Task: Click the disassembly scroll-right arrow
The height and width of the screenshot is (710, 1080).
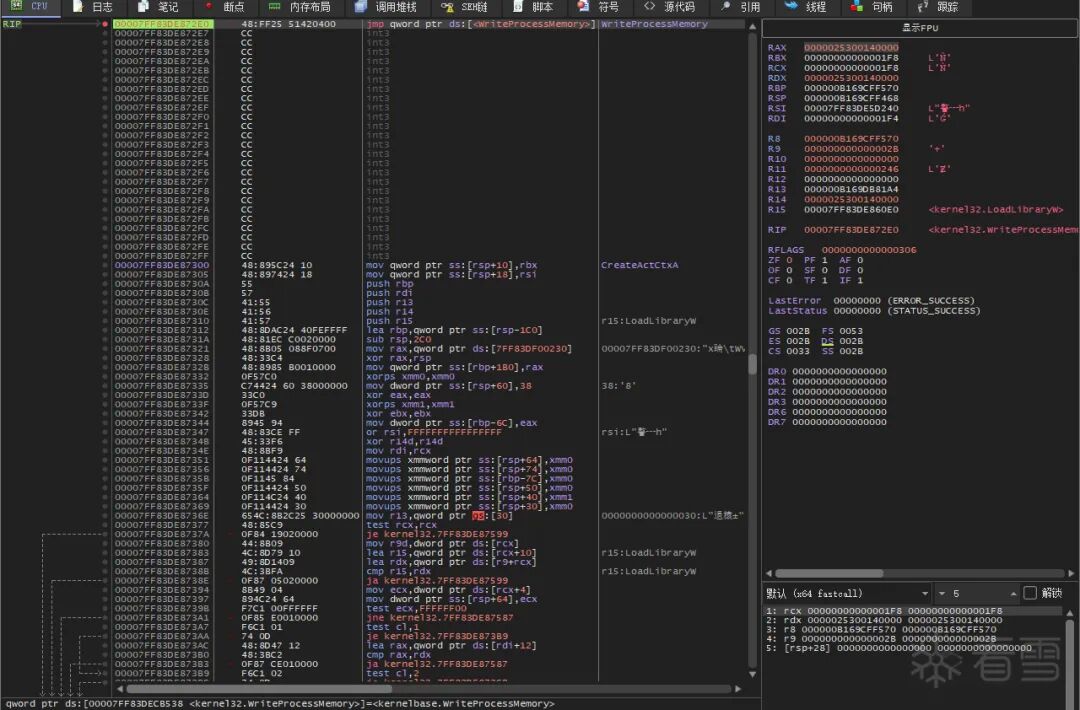Action: tap(738, 689)
